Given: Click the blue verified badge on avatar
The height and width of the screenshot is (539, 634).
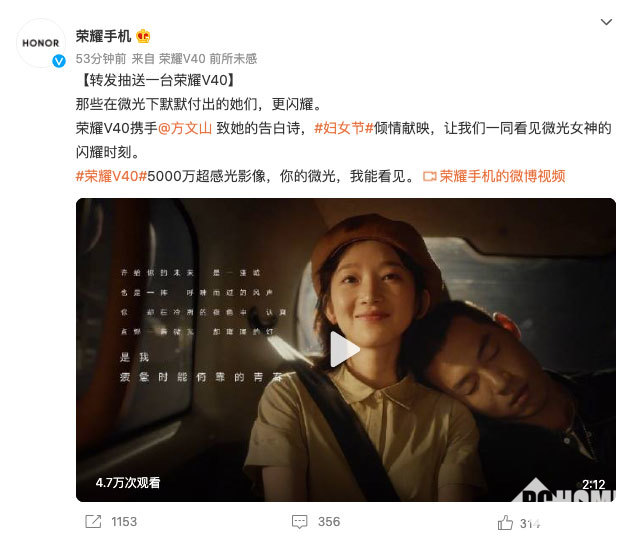Looking at the screenshot, I should [x=59, y=61].
